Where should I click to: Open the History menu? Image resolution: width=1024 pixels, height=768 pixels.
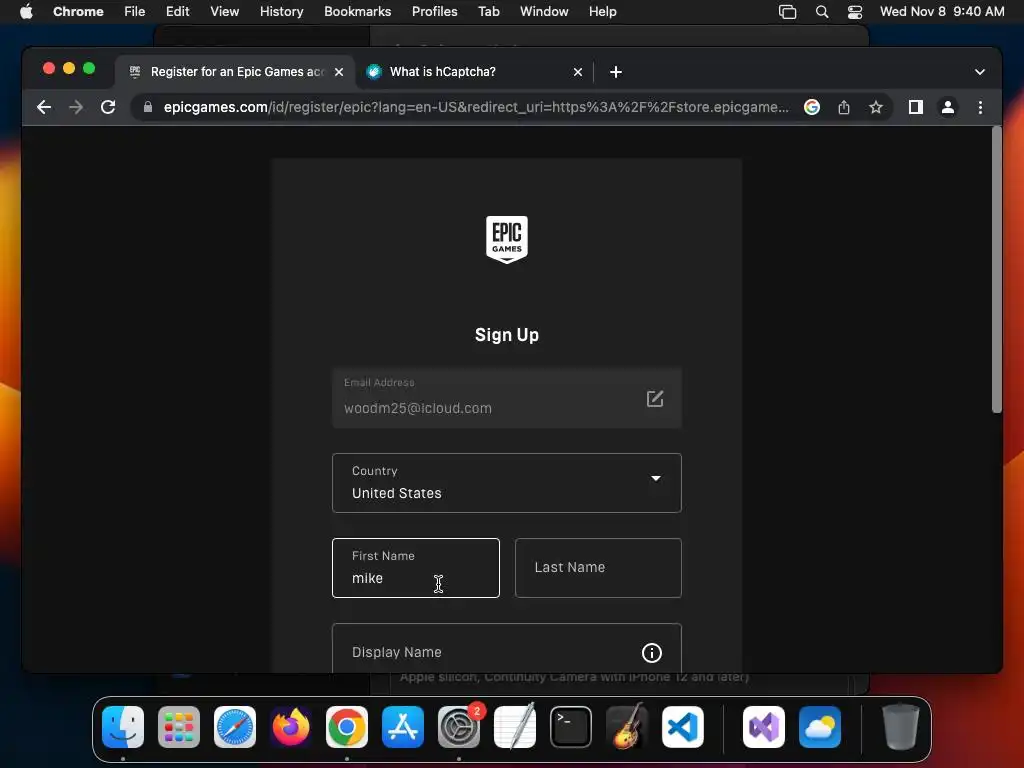coord(281,11)
